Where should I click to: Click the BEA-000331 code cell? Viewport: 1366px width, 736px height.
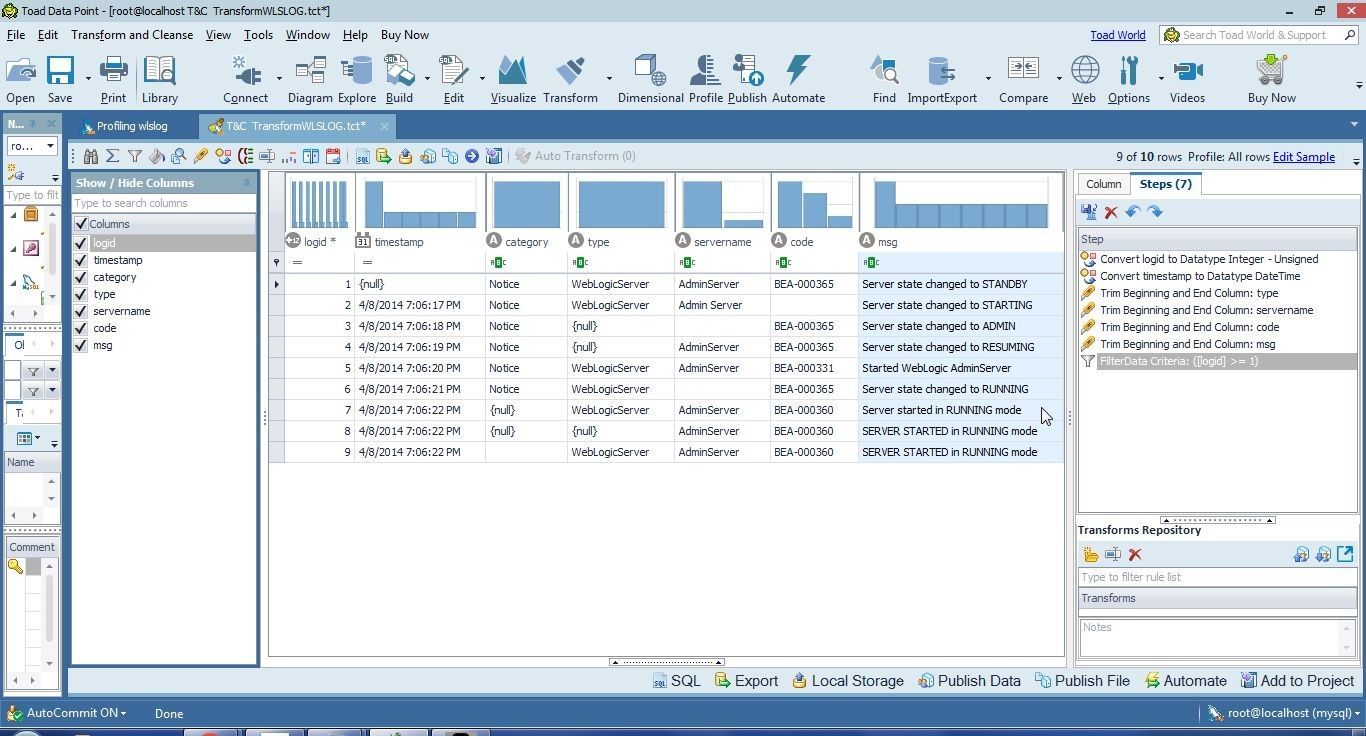click(814, 368)
